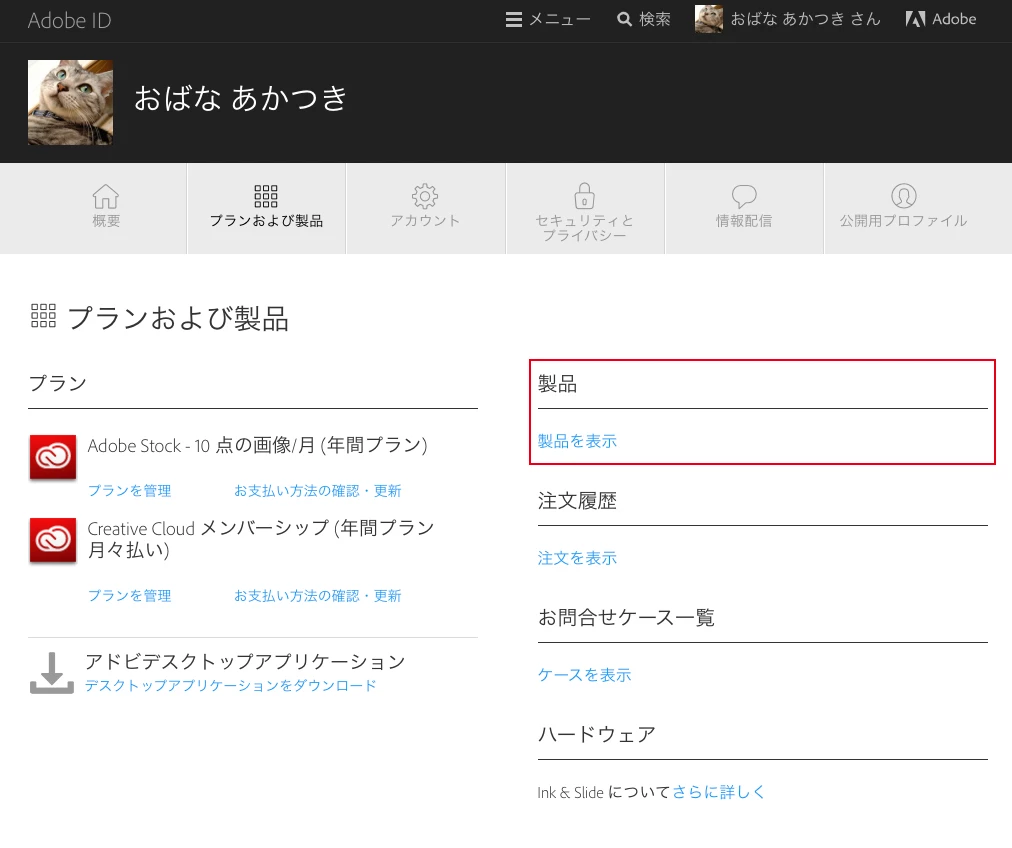Click the search magnifier icon
Viewport: 1012px width, 848px height.
624,19
